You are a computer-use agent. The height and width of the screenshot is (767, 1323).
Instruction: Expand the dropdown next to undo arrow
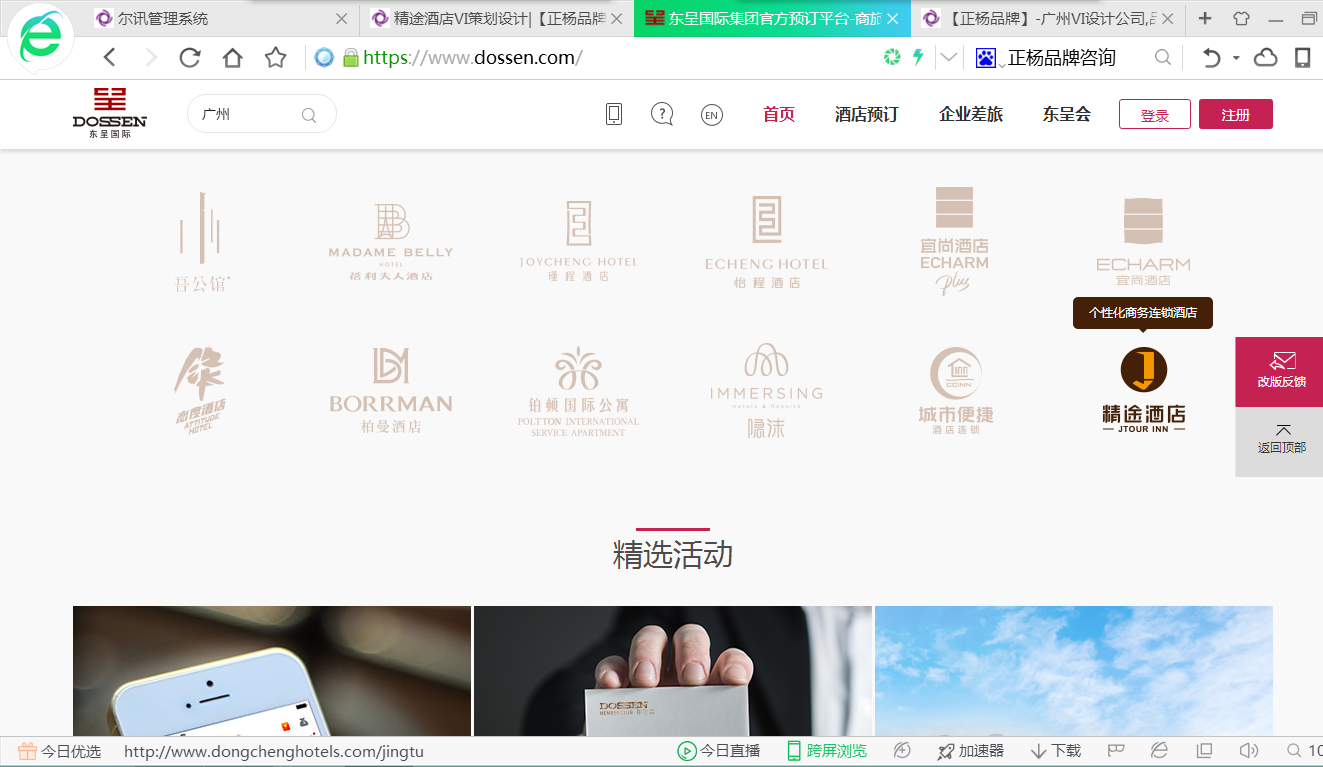point(1236,58)
